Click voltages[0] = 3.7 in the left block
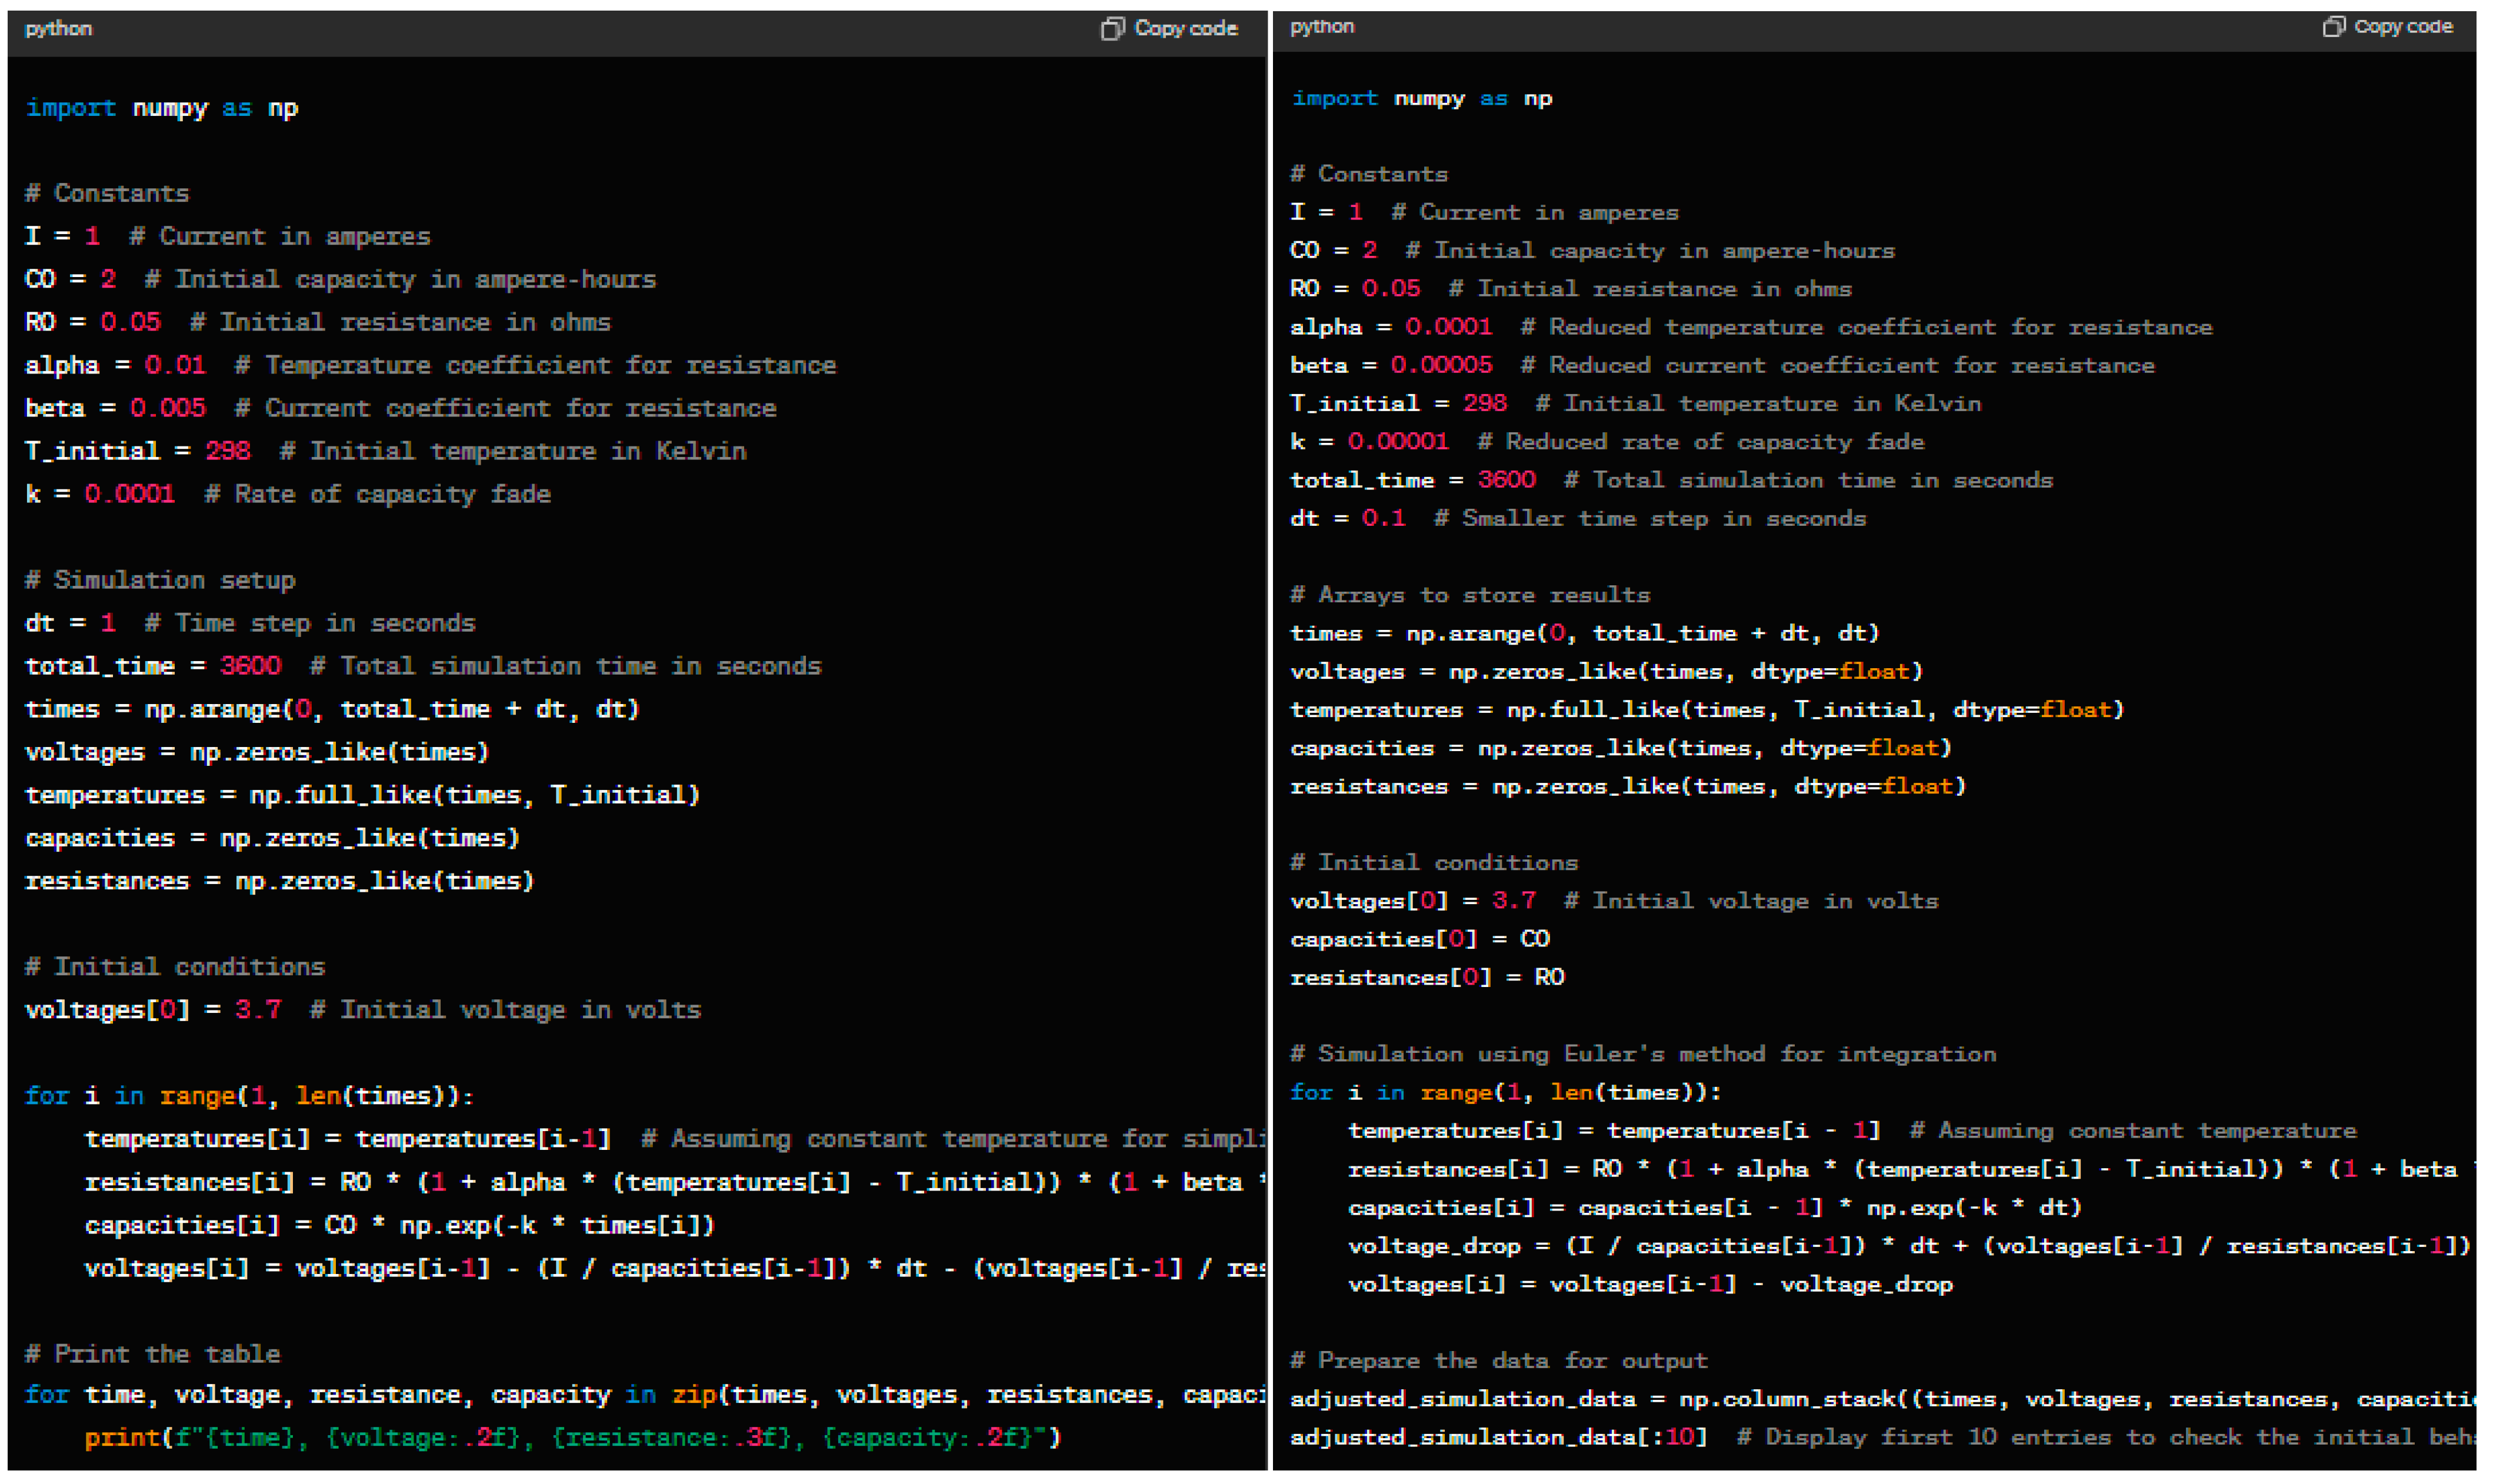This screenshot has width=2493, height=1484. pyautogui.click(x=153, y=1010)
